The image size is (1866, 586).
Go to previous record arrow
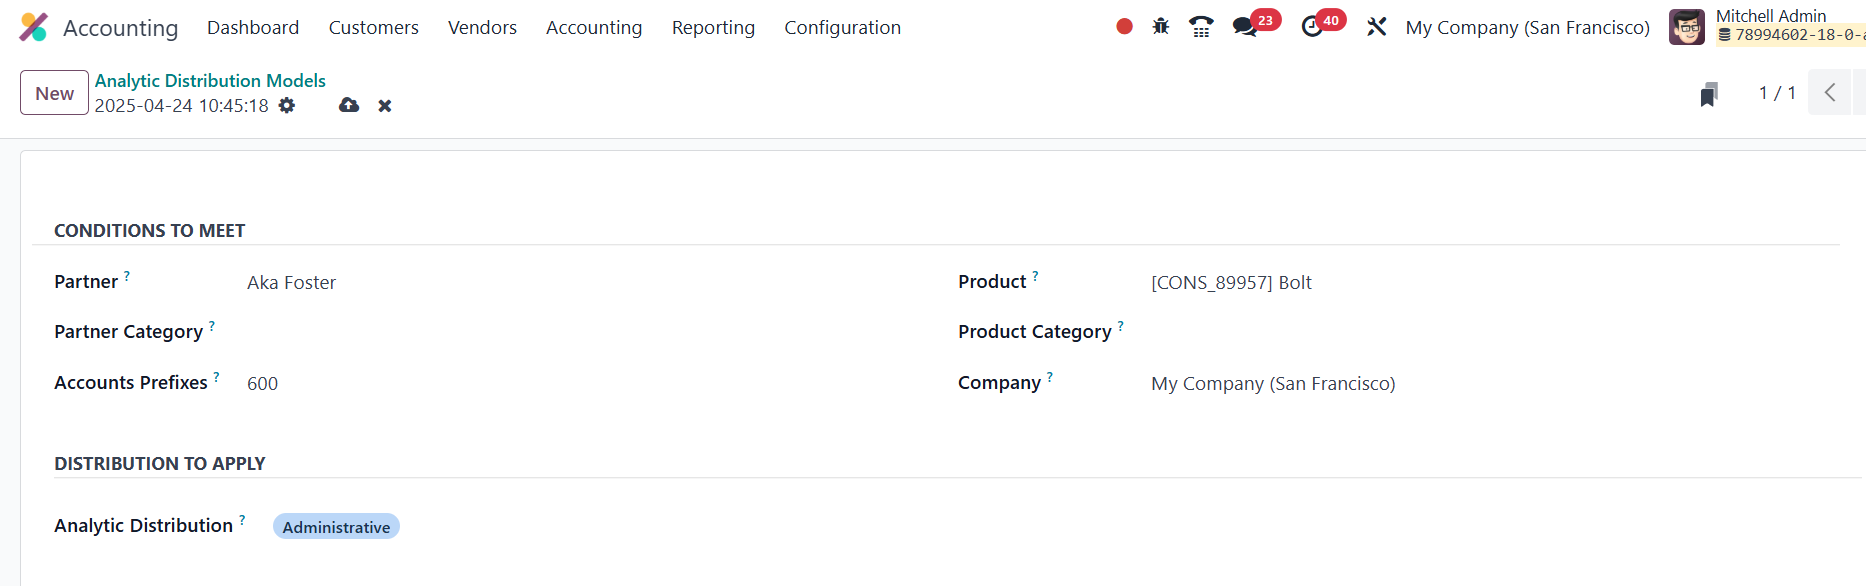pos(1829,93)
